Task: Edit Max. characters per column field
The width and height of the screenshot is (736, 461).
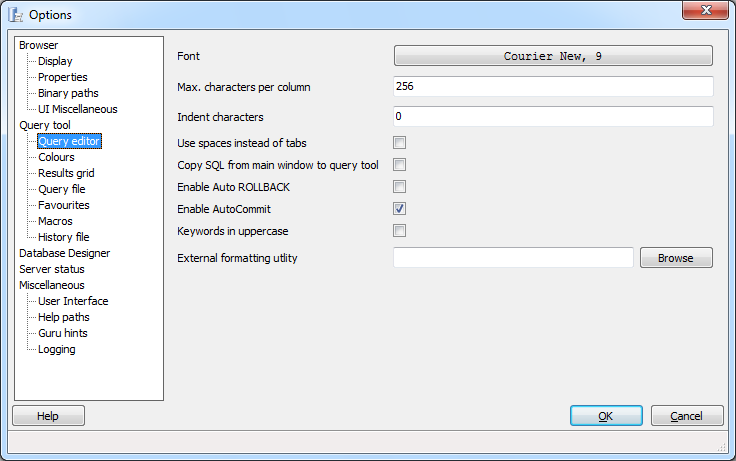Action: tap(553, 87)
